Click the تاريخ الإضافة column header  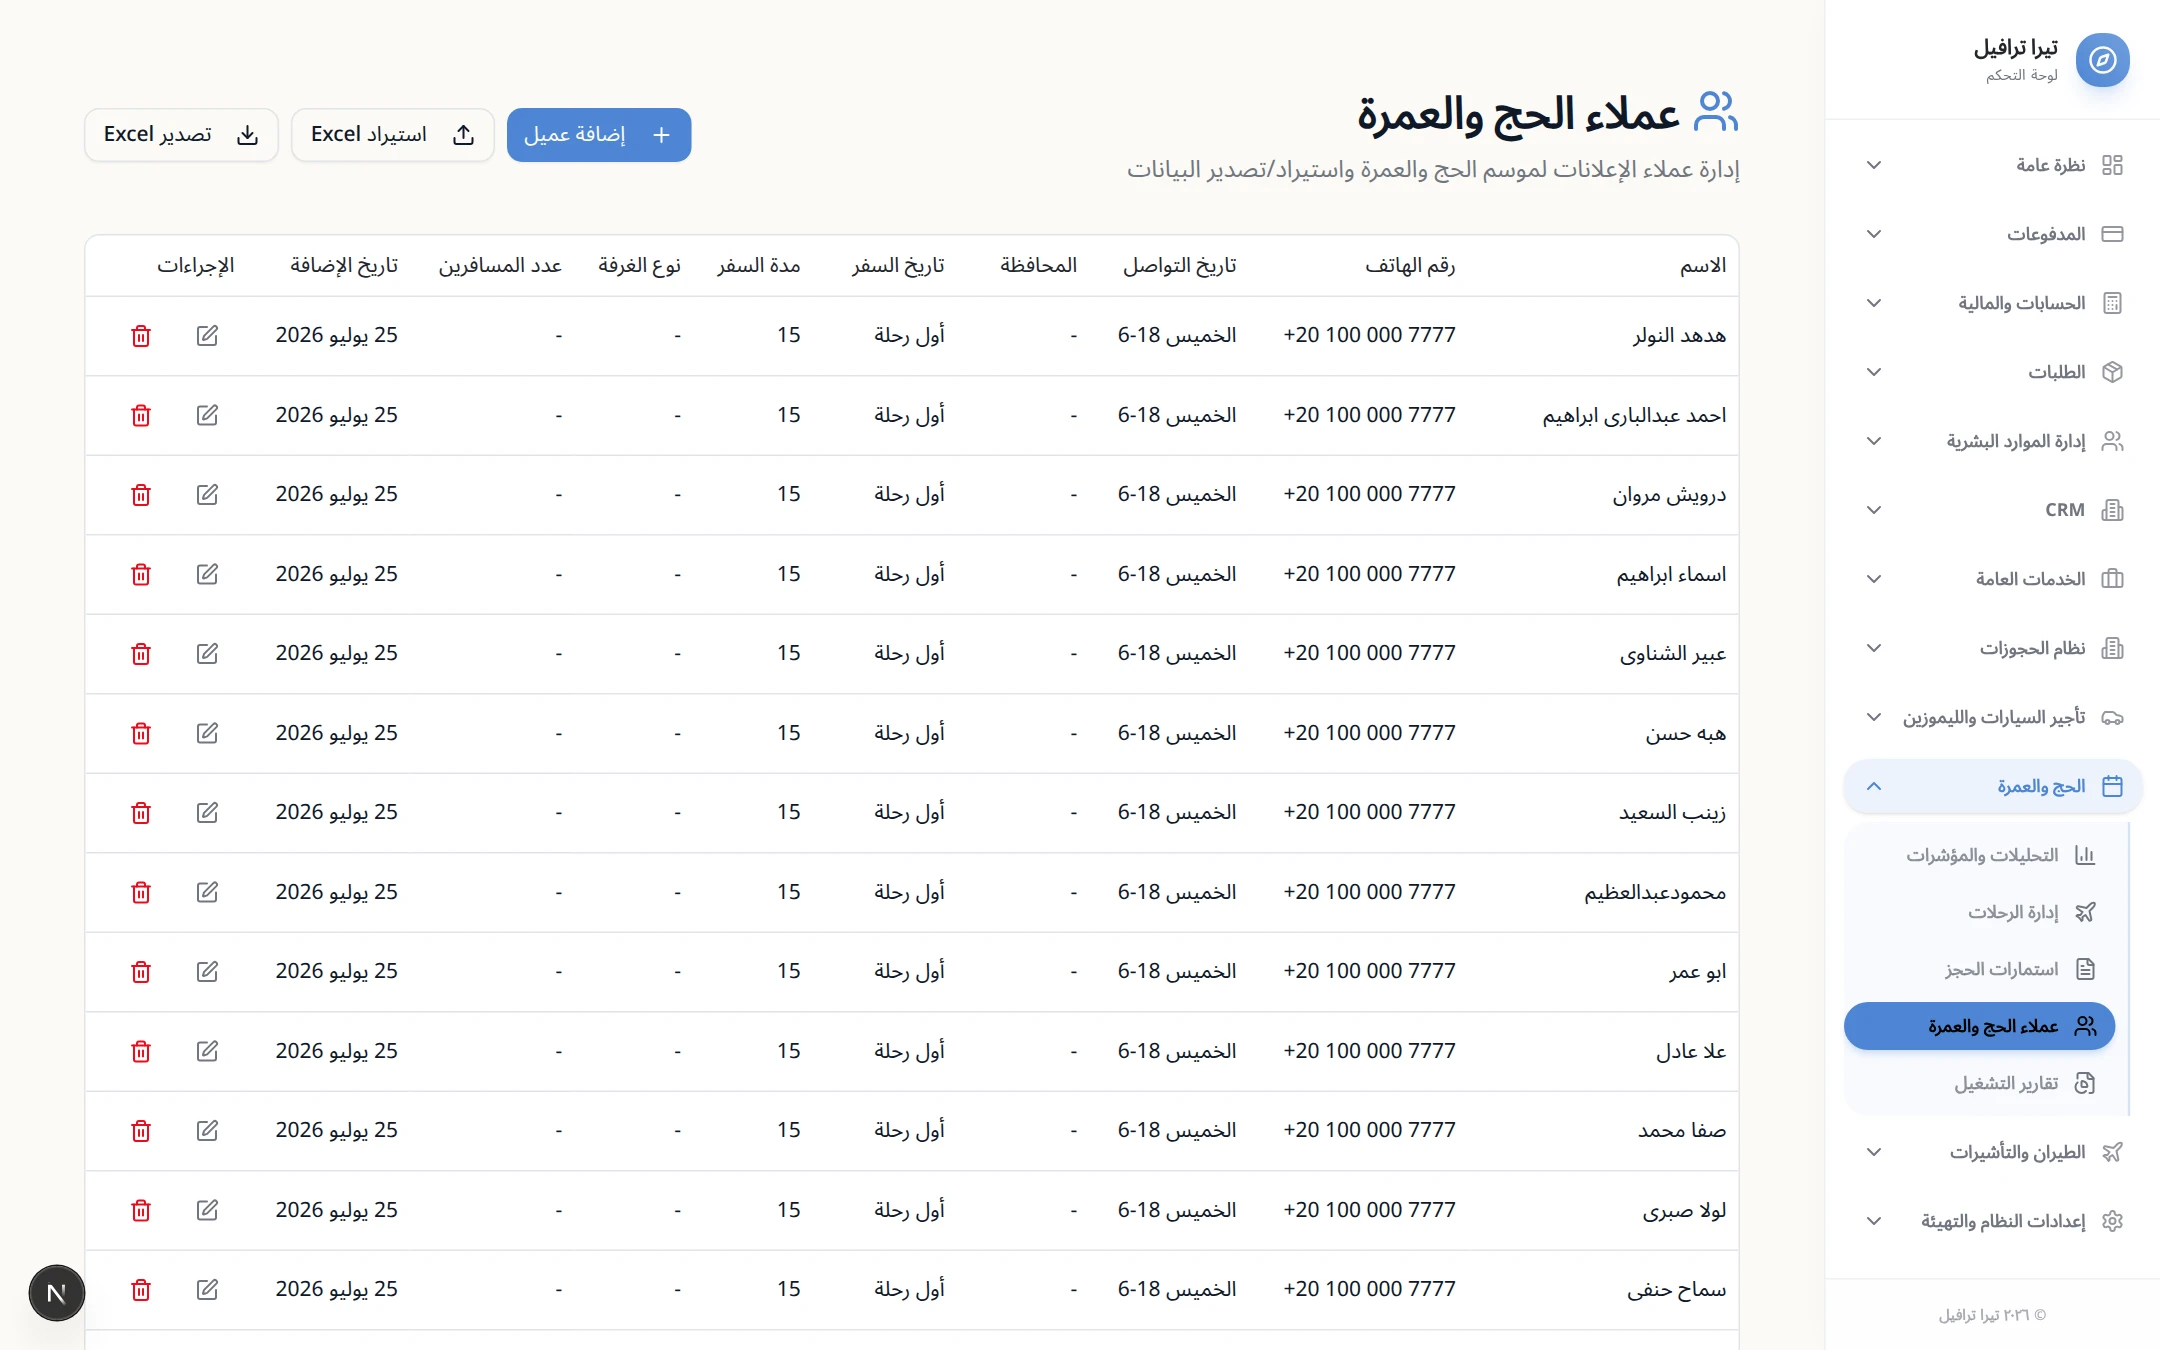pyautogui.click(x=344, y=265)
